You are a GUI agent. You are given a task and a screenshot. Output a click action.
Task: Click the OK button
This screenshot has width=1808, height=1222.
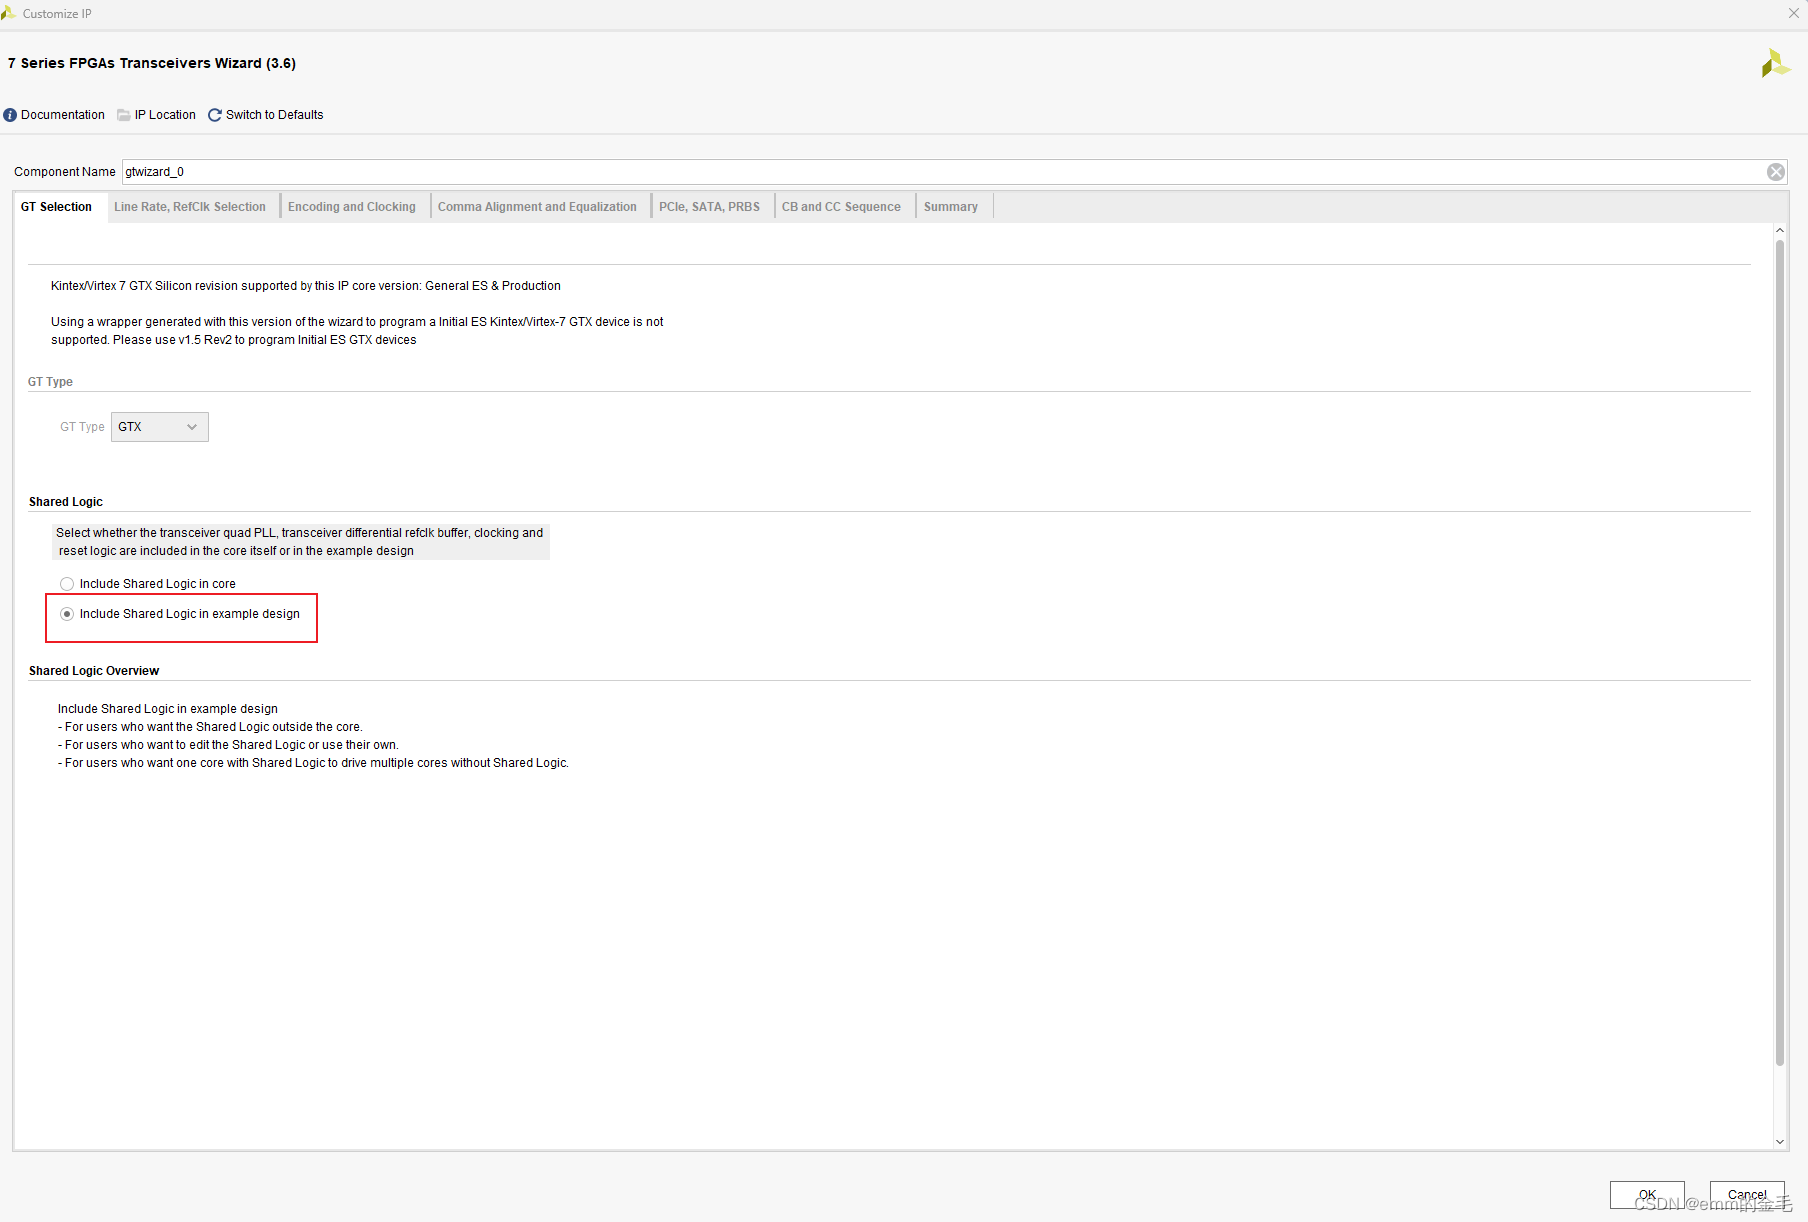click(1647, 1195)
